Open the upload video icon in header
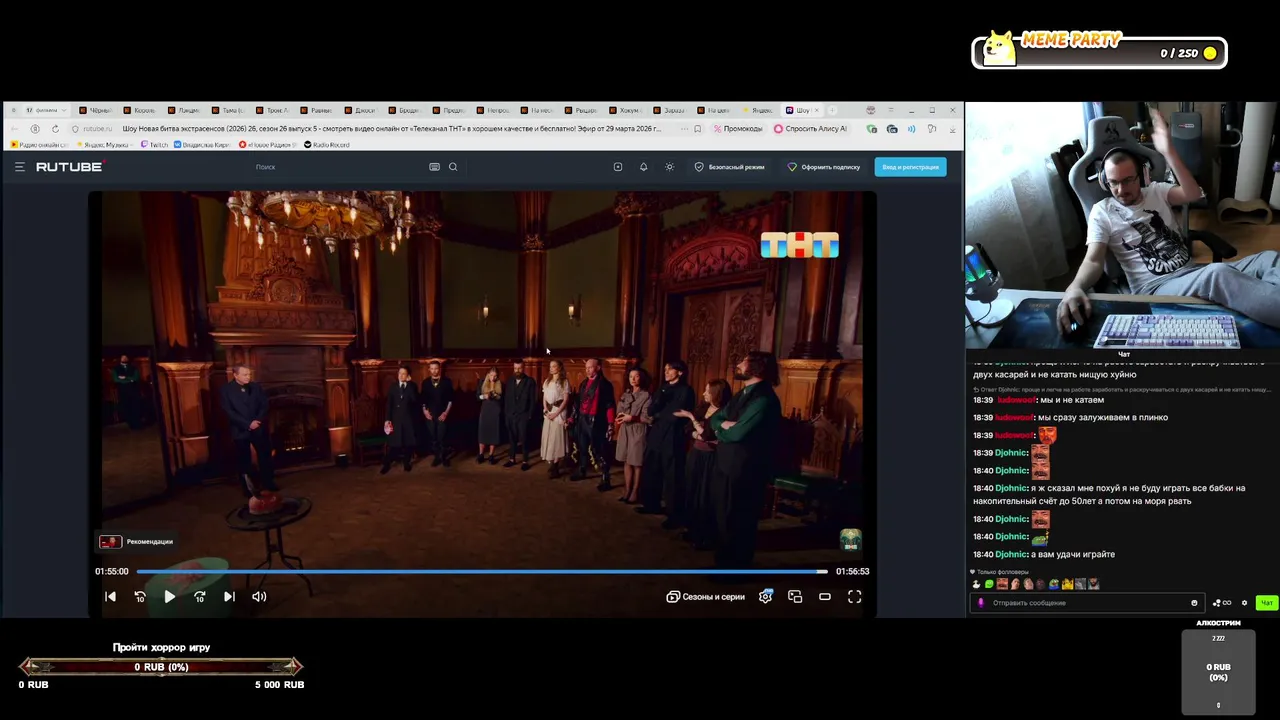The height and width of the screenshot is (720, 1280). (x=618, y=167)
